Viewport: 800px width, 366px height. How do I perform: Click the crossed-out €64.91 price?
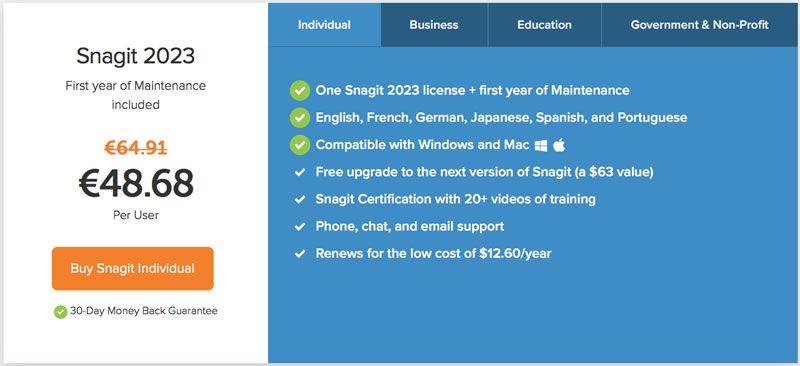(x=136, y=148)
